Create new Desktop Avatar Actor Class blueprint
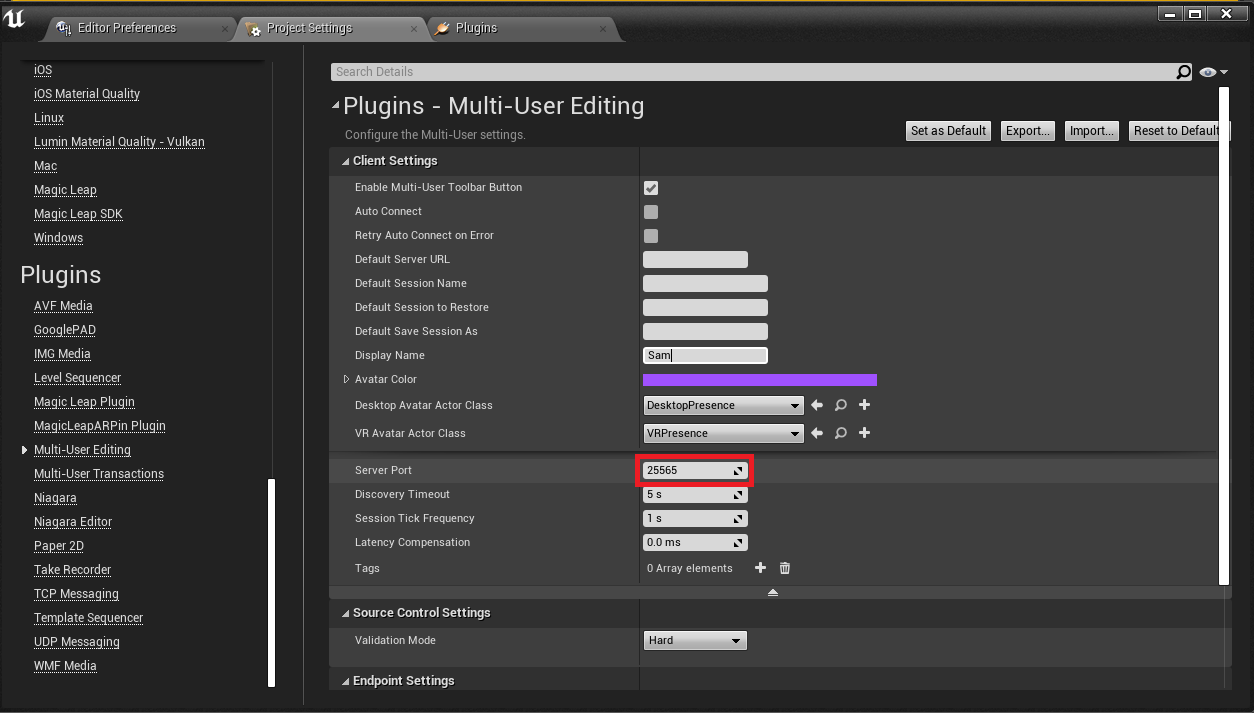1254x714 pixels. [865, 405]
